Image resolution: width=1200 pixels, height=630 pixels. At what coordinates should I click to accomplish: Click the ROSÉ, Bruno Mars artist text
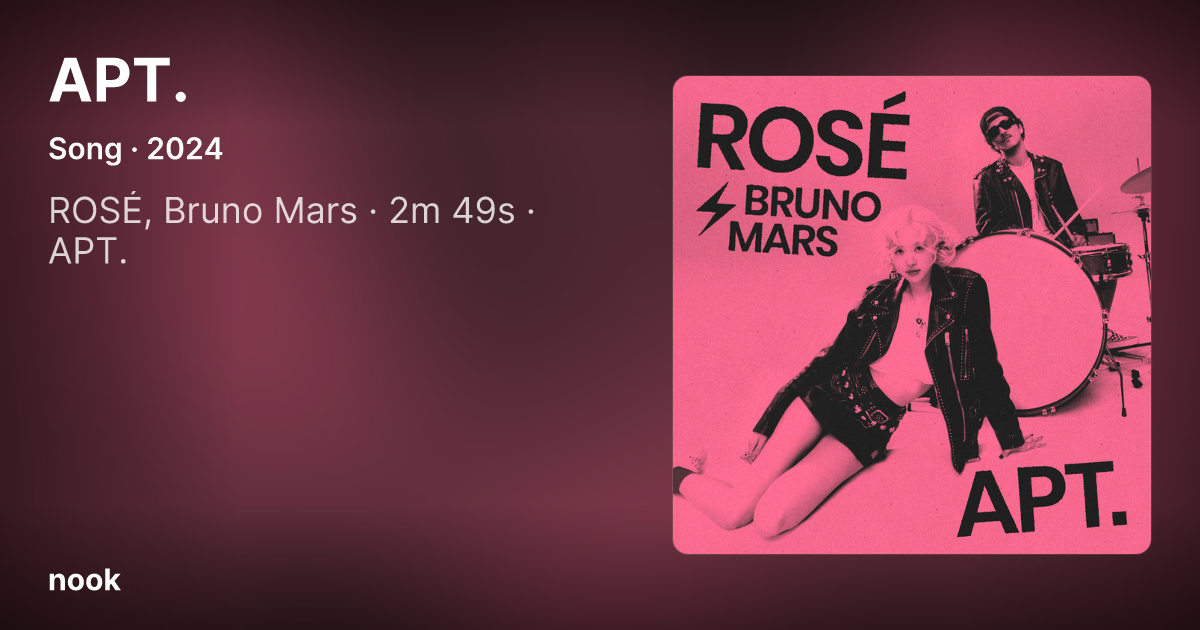(203, 212)
